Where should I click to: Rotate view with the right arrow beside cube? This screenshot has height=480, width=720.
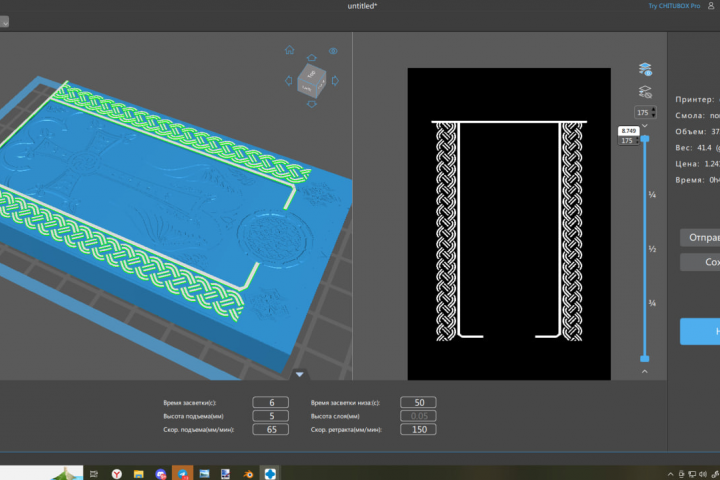[335, 81]
